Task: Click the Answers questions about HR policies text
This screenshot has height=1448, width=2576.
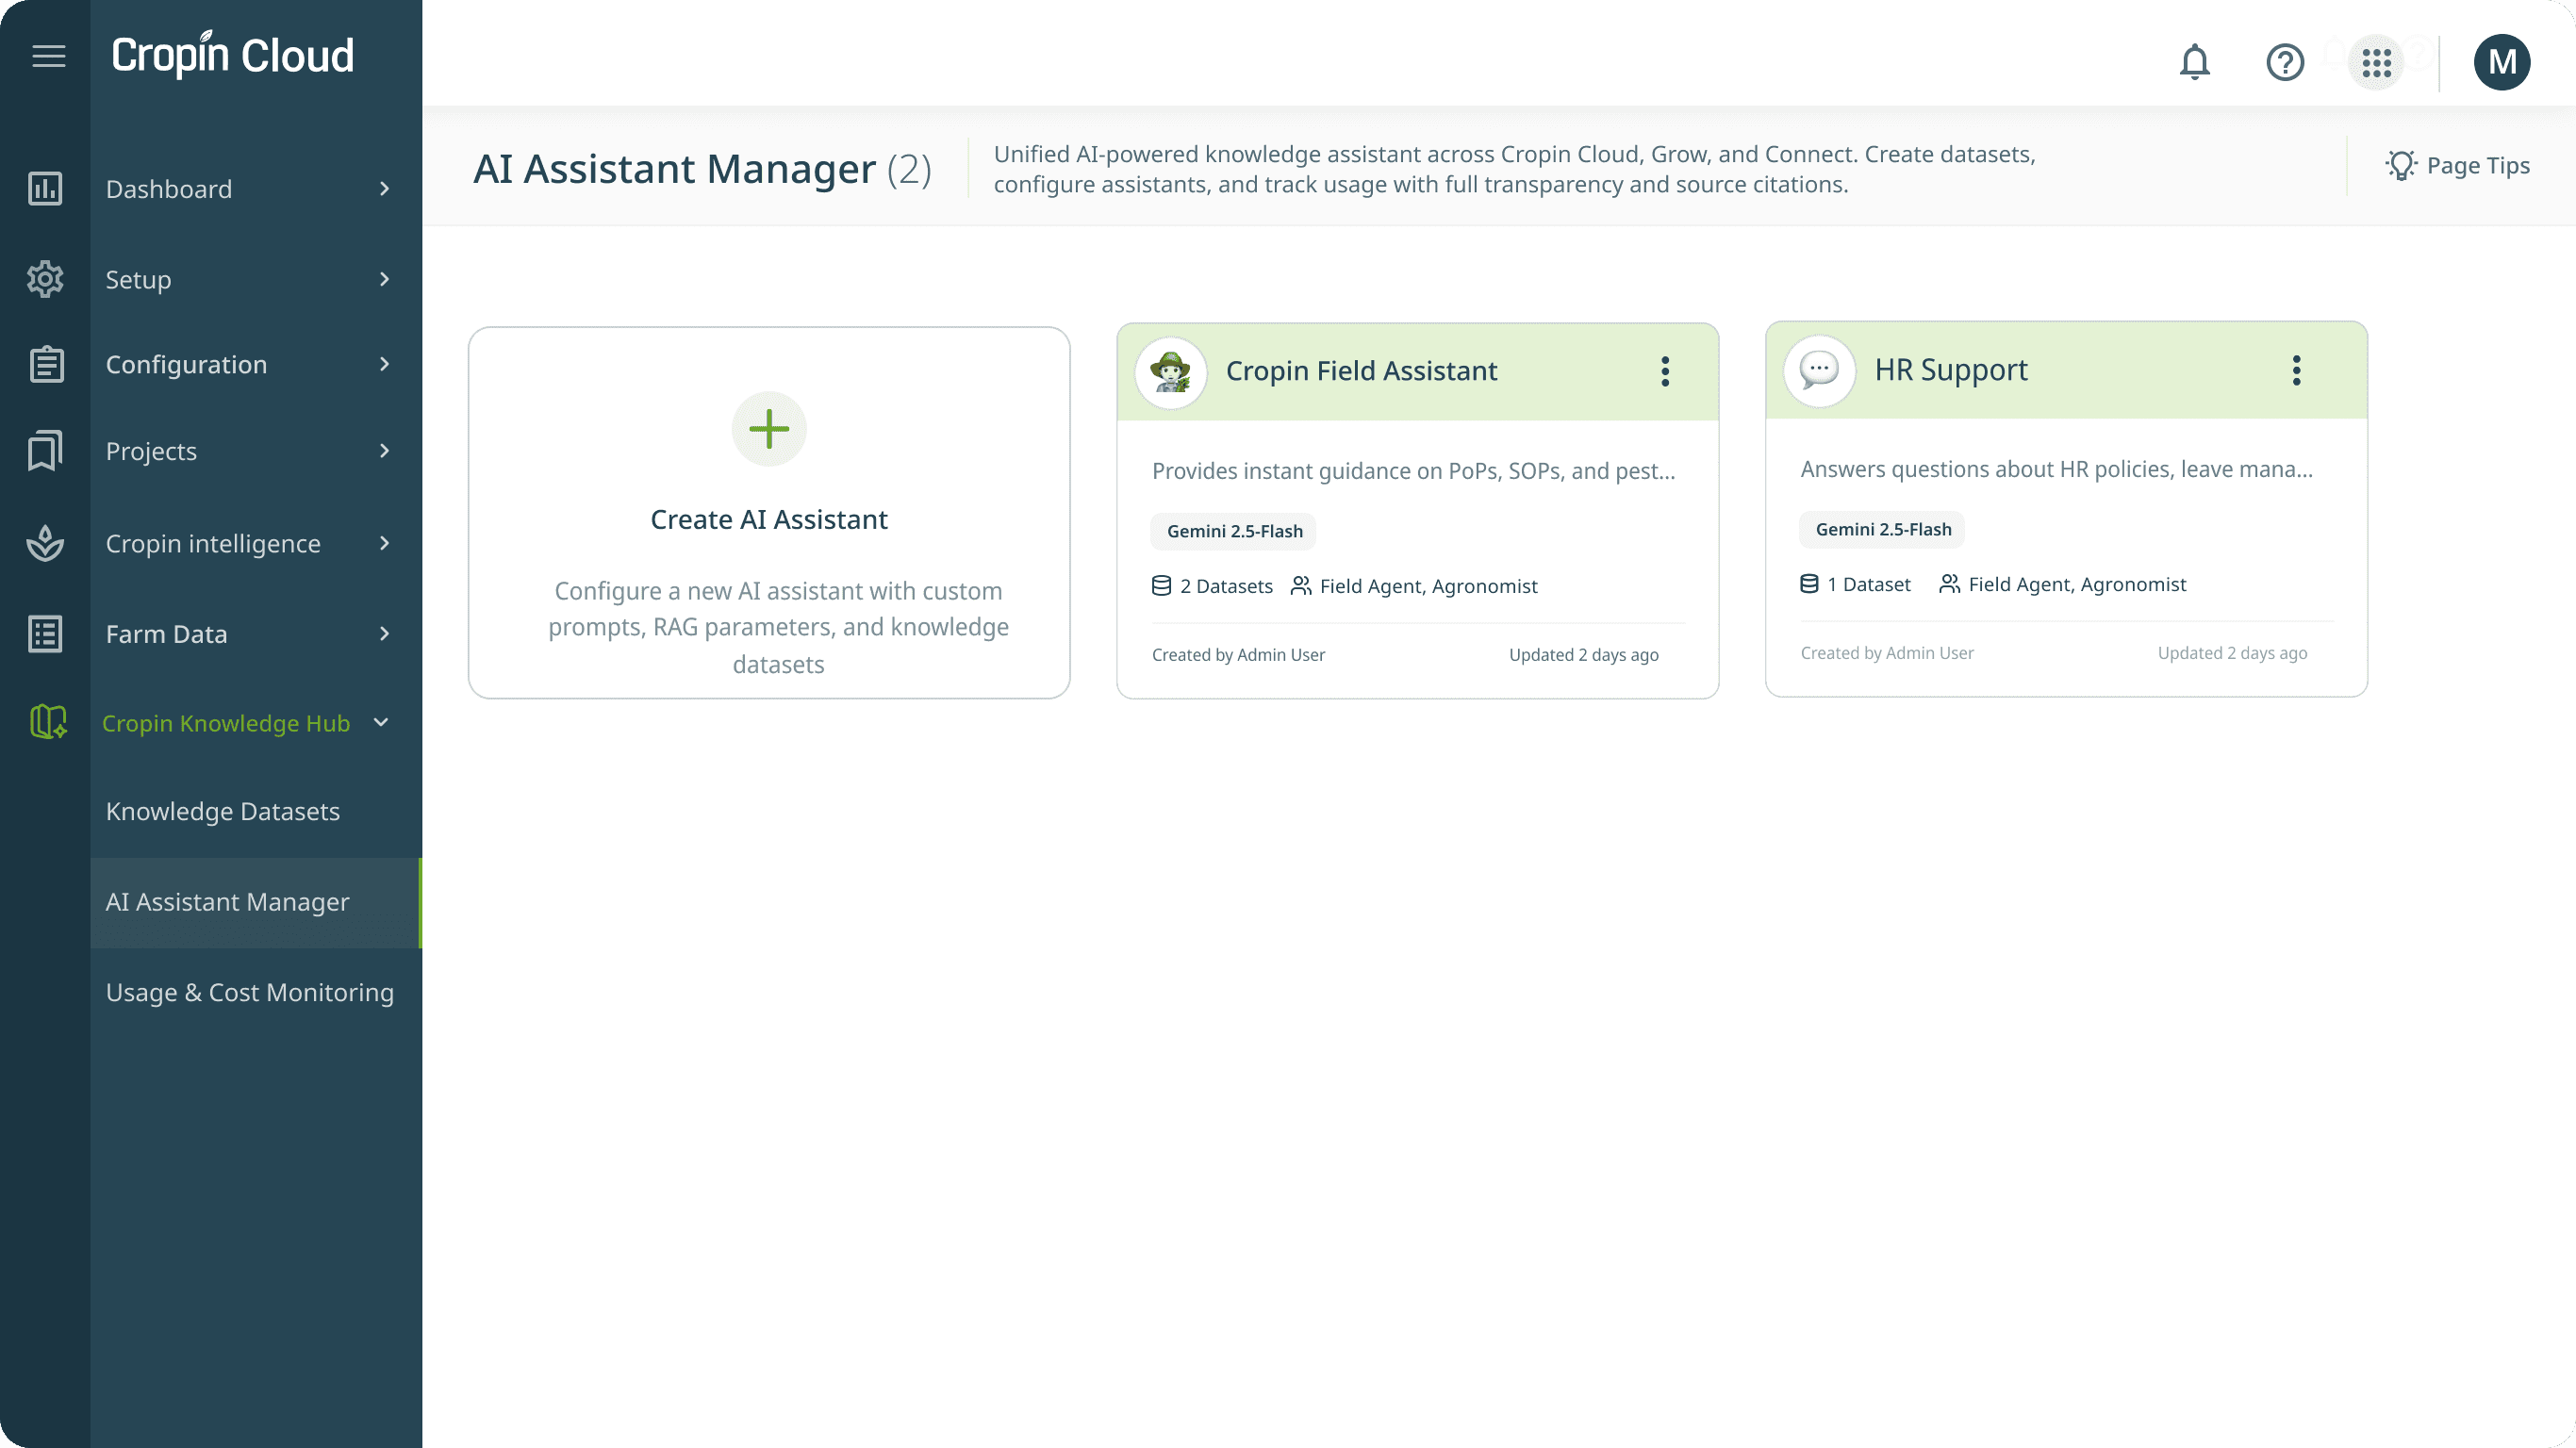Action: [2056, 469]
